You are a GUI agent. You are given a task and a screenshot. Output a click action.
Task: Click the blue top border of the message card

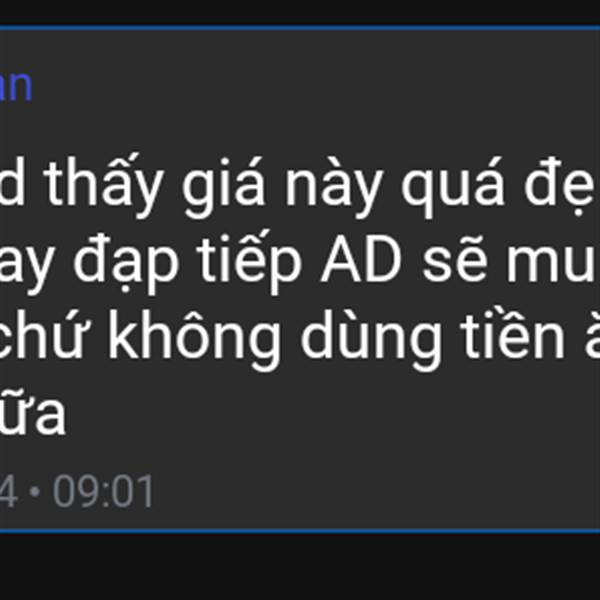click(300, 28)
